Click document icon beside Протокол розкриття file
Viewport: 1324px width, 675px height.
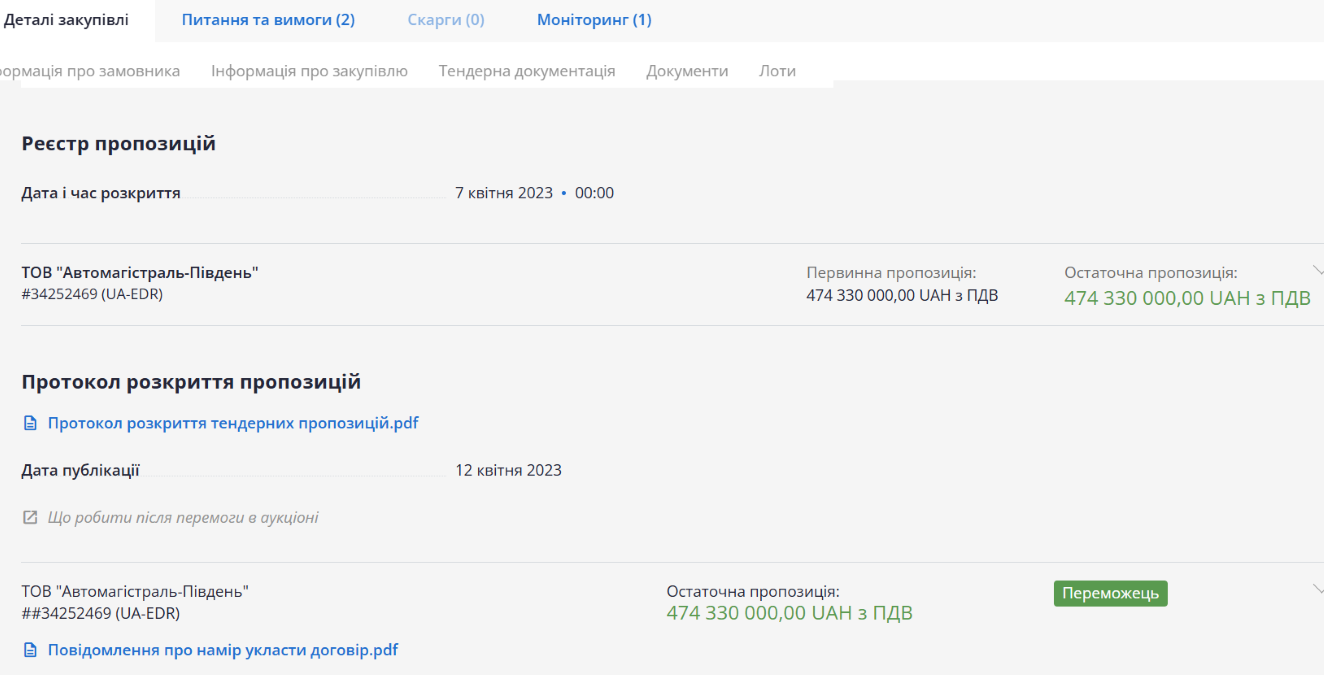point(30,424)
